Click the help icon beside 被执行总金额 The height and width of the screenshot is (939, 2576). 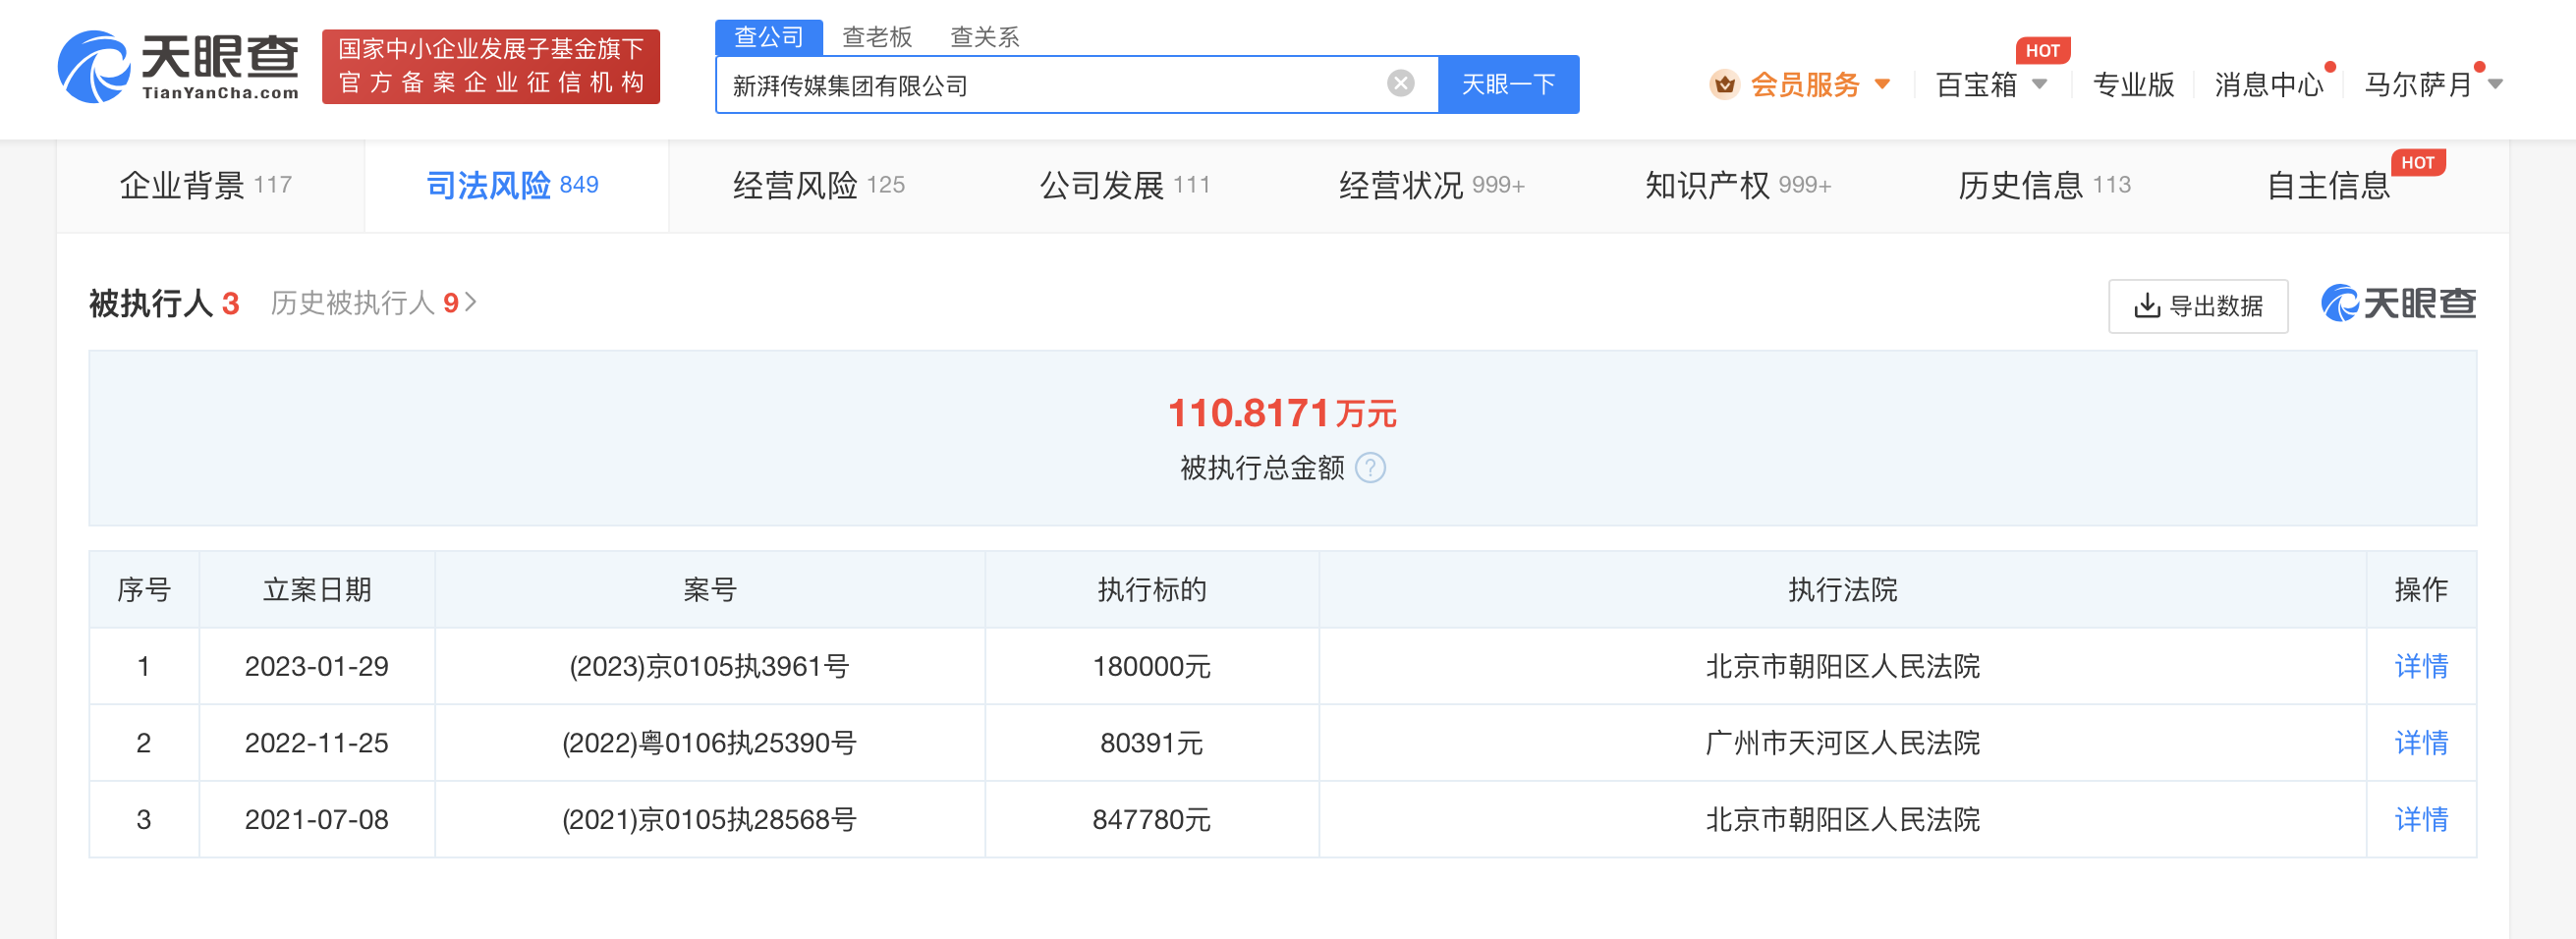(1370, 468)
